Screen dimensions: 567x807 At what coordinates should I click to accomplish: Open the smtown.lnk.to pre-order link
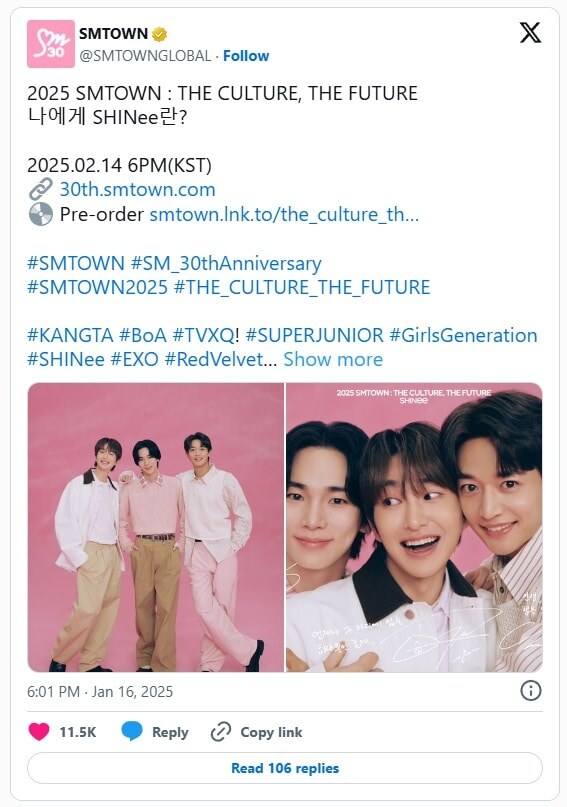(x=284, y=214)
